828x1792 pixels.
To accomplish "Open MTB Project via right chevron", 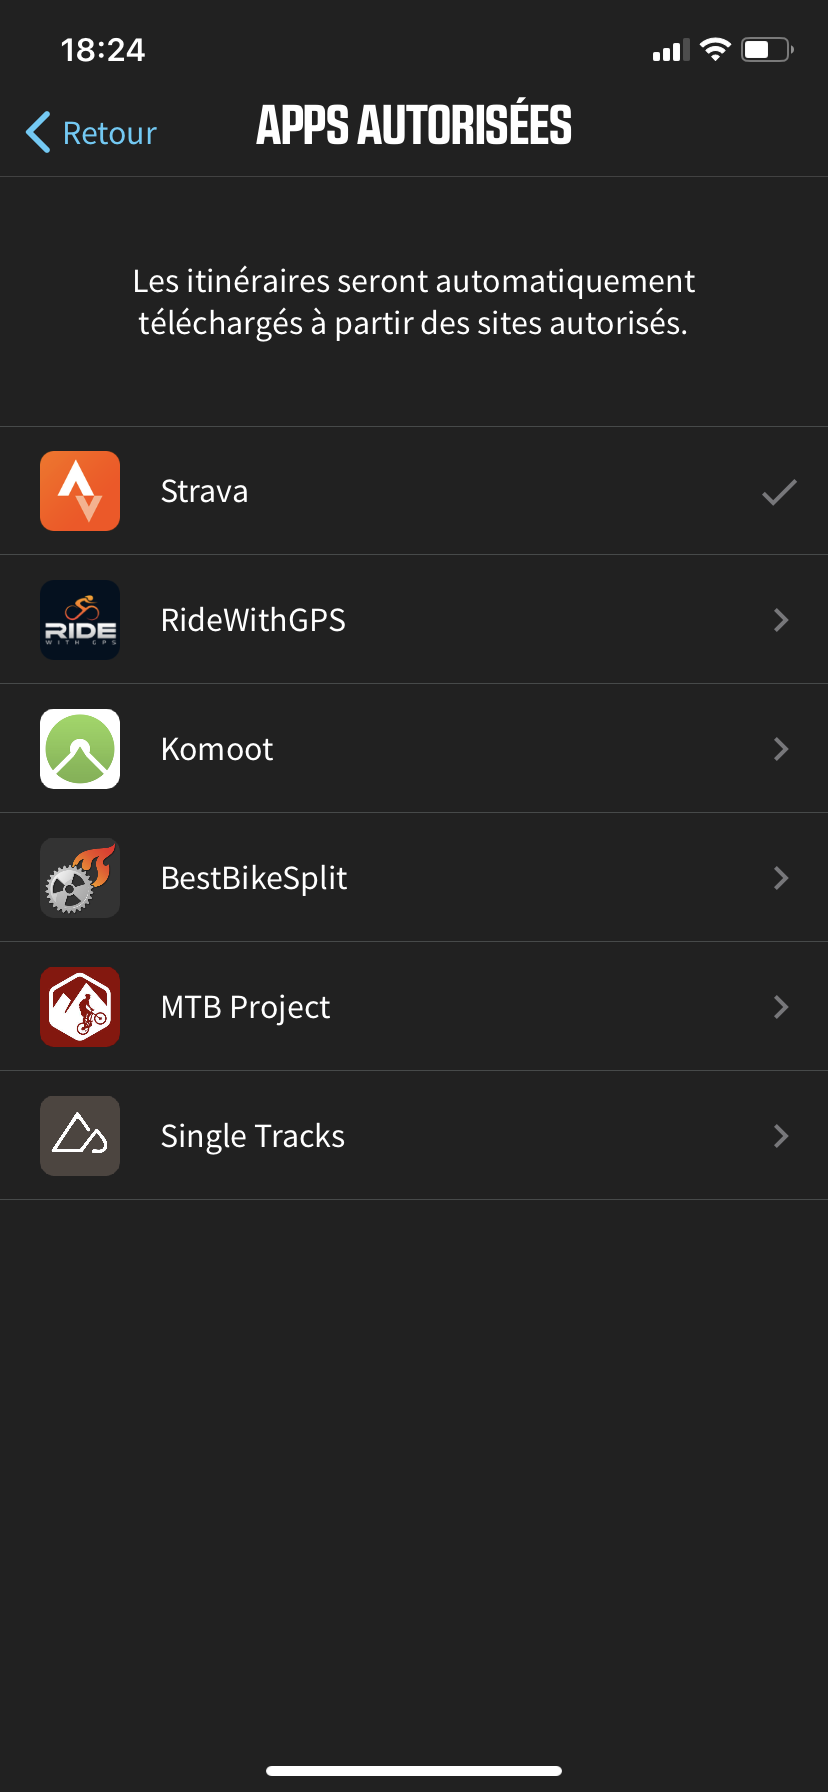I will pos(781,1007).
